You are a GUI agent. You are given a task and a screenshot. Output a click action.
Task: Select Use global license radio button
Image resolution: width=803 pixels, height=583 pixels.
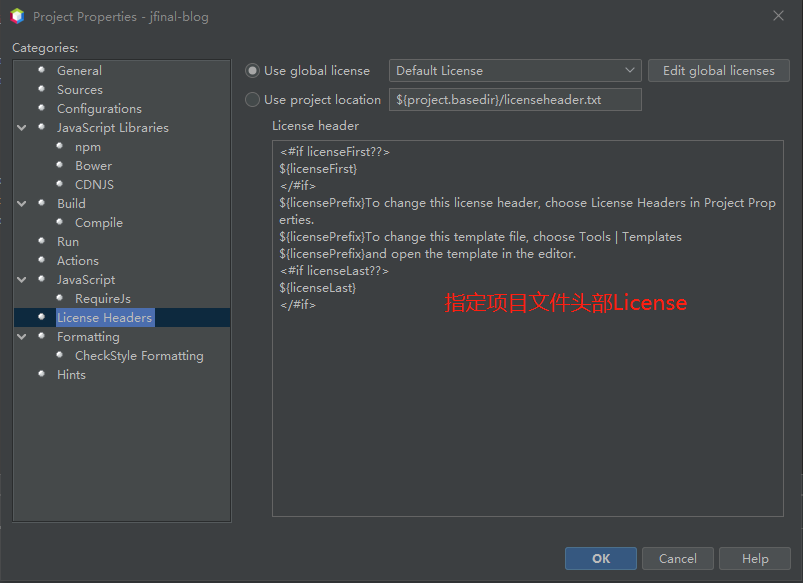(x=253, y=71)
